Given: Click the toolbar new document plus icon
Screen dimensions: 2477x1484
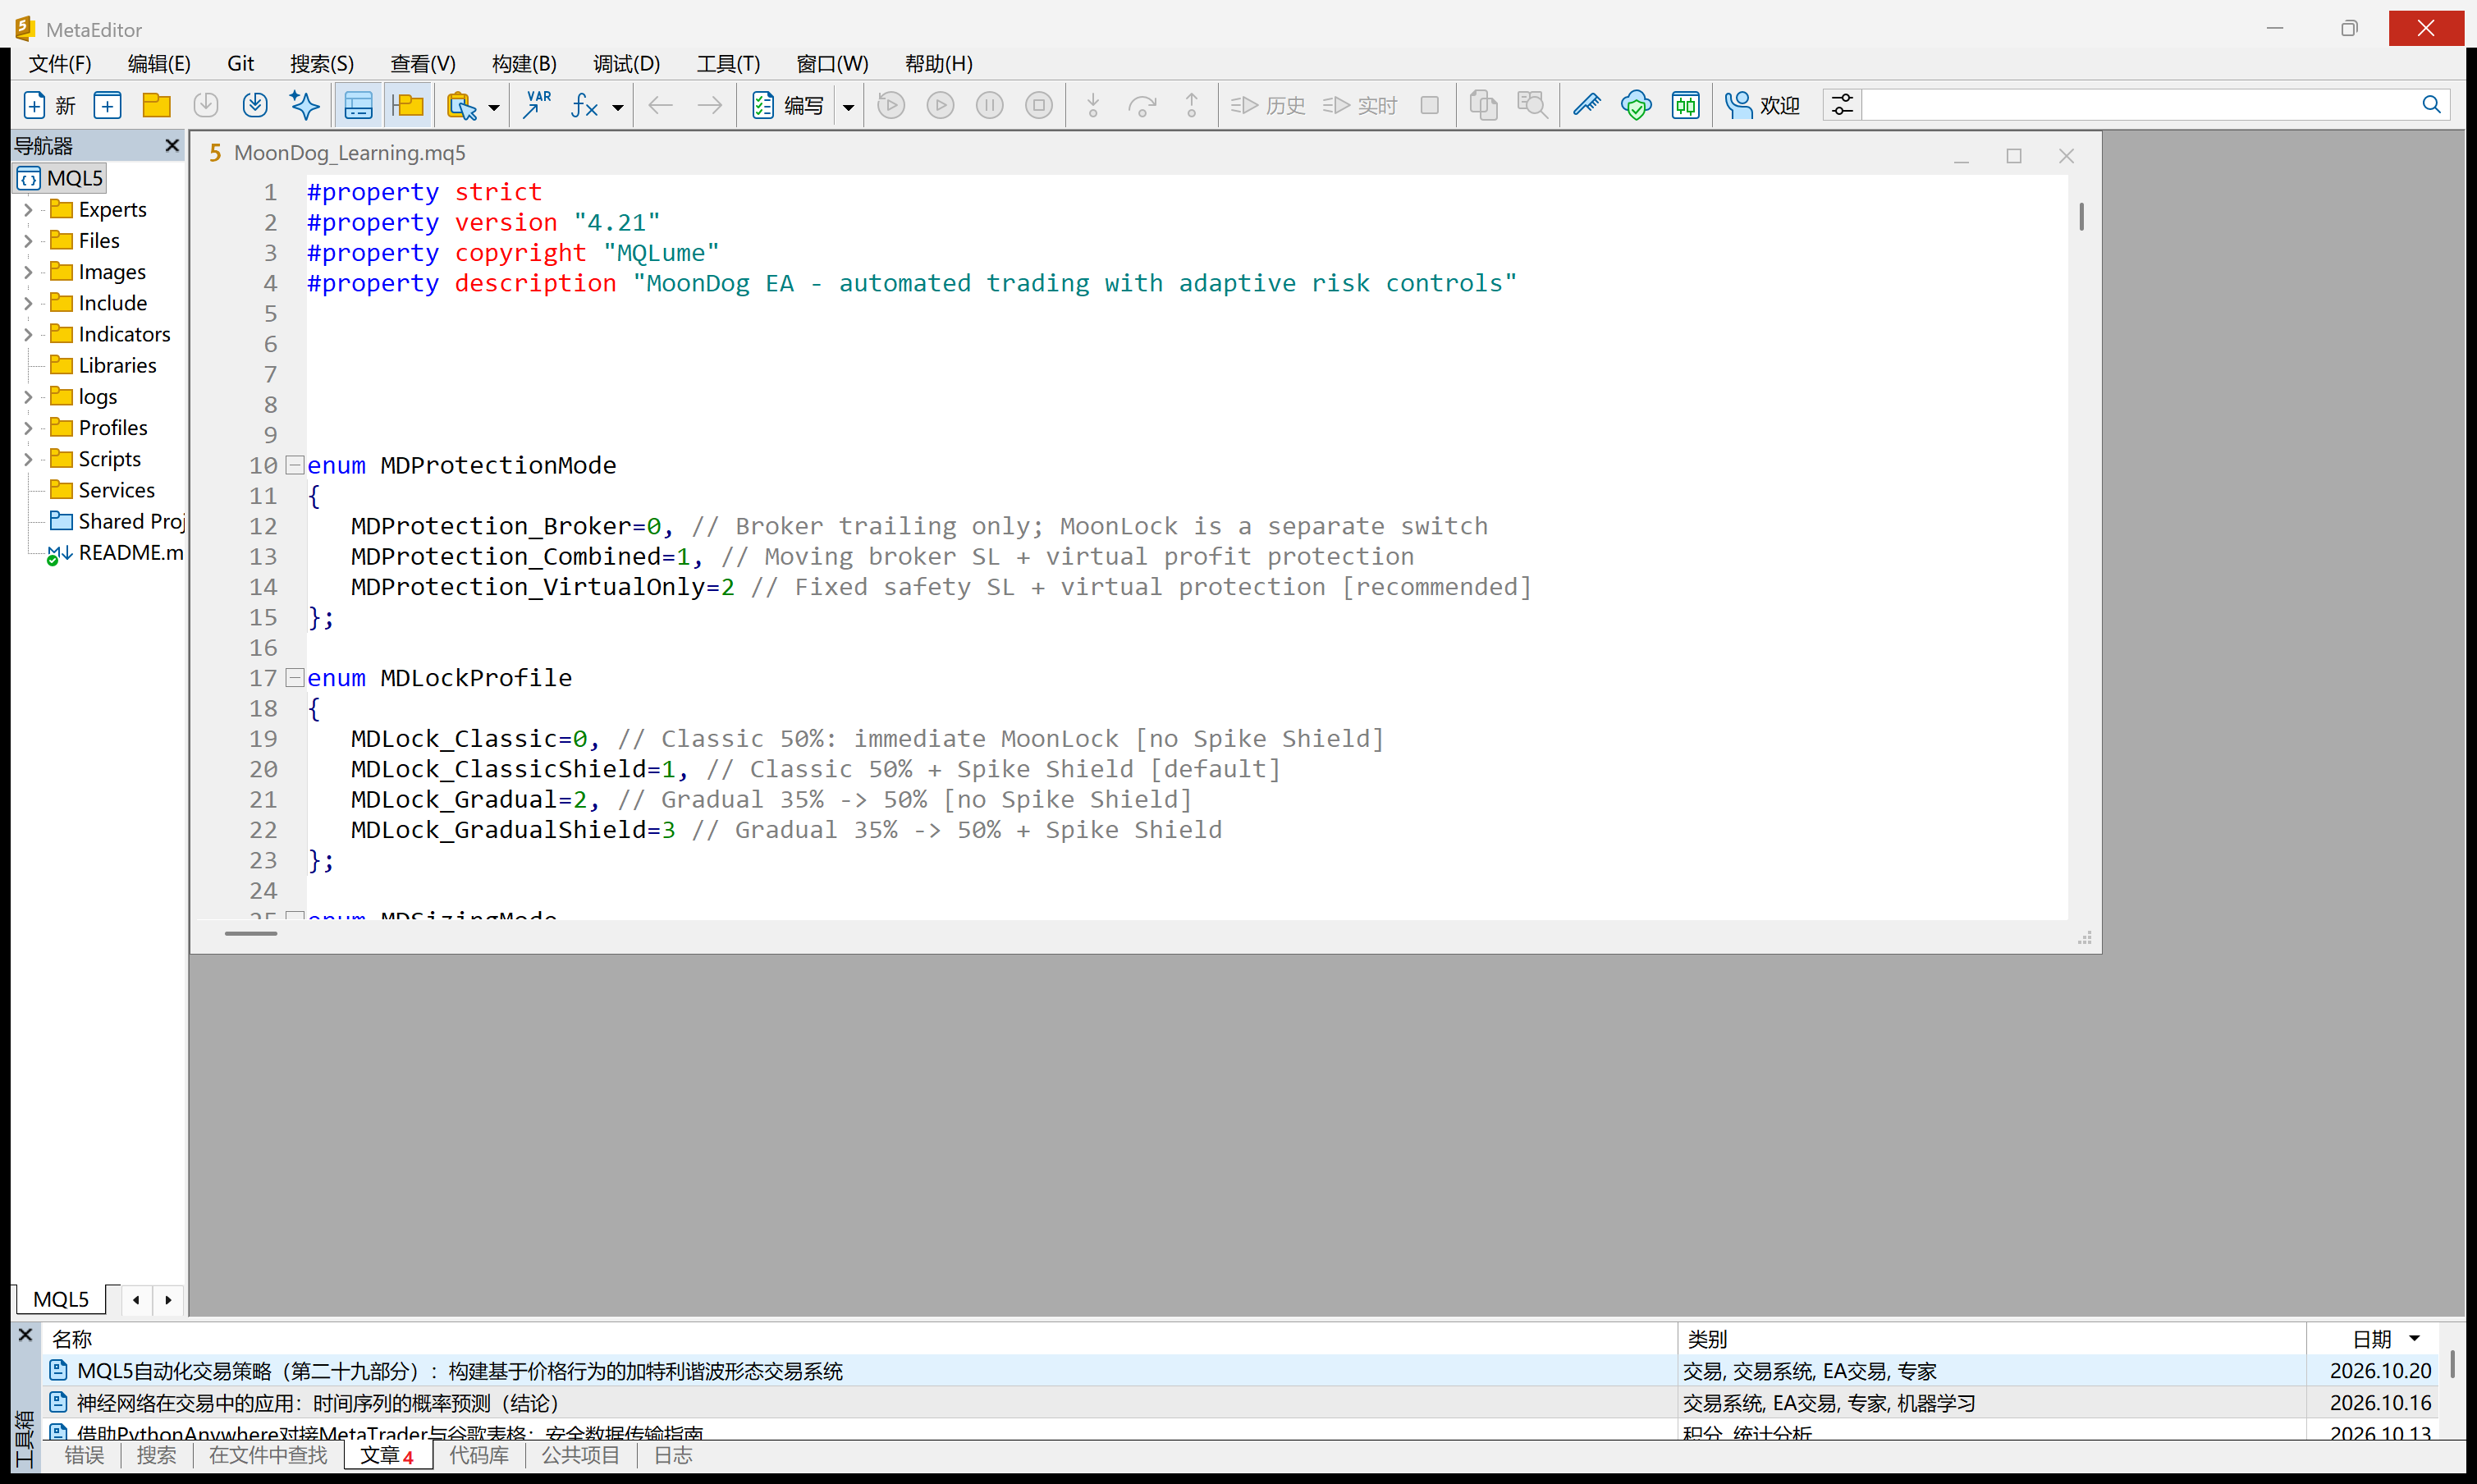Looking at the screenshot, I should pyautogui.click(x=107, y=105).
